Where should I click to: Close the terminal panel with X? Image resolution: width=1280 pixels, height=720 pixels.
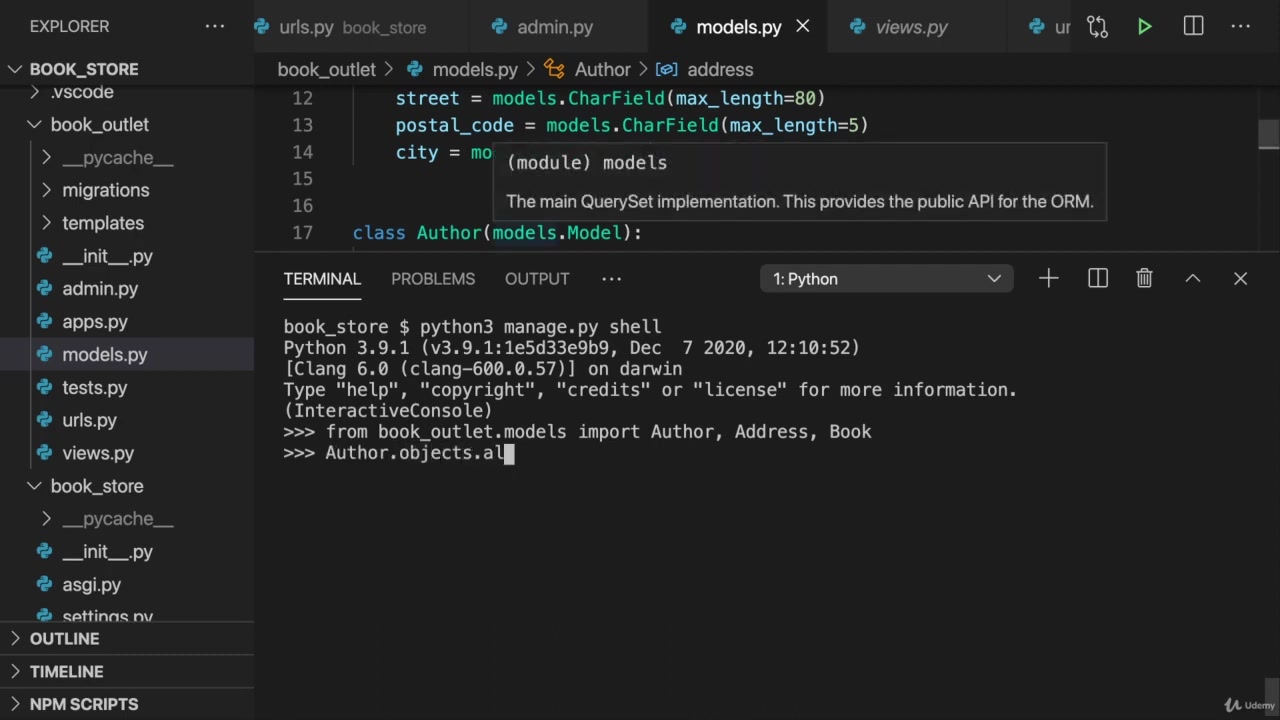(x=1240, y=279)
